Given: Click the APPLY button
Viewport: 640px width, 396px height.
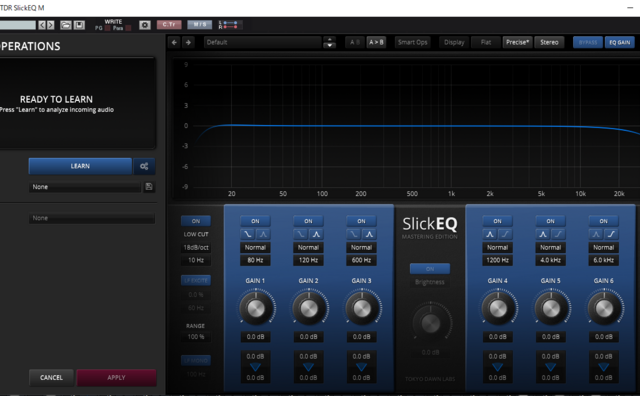Looking at the screenshot, I should click(116, 378).
